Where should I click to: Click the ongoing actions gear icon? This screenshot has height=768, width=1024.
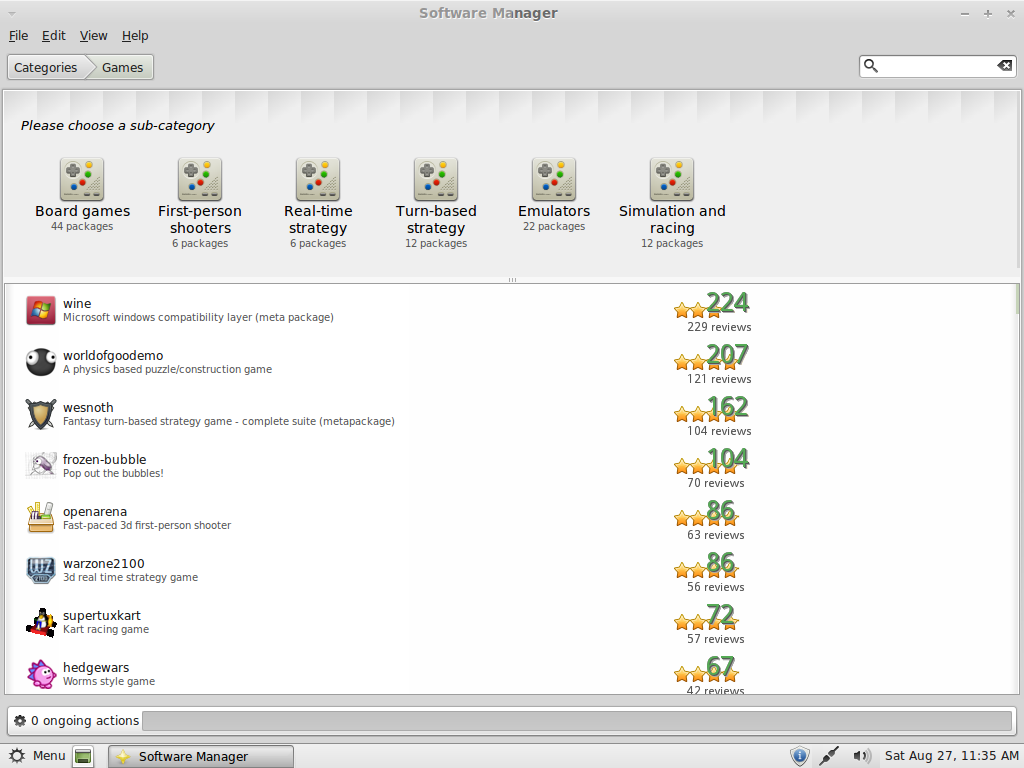(20, 720)
